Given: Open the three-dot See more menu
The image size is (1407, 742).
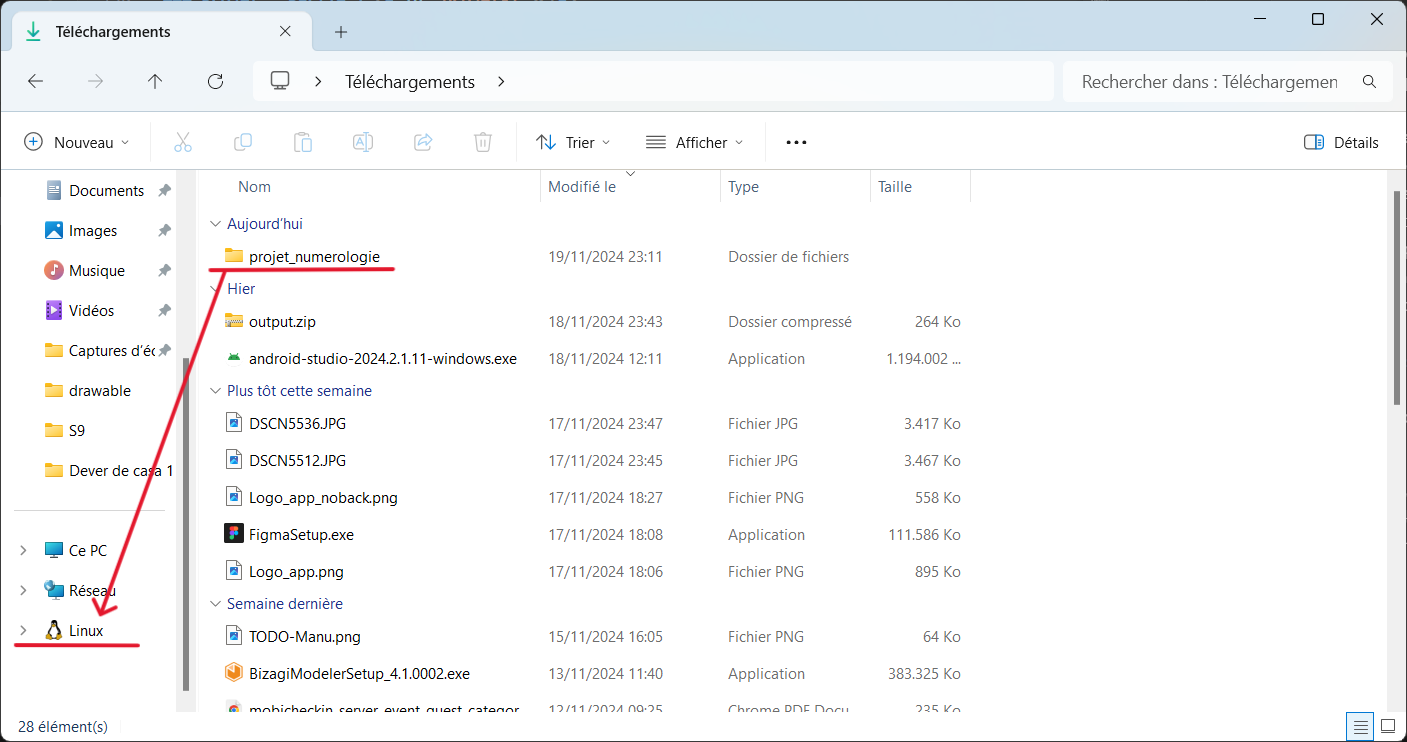Looking at the screenshot, I should pos(796,142).
